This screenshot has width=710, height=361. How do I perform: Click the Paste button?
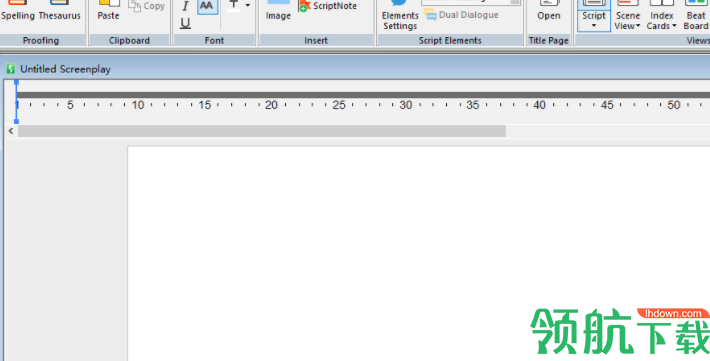point(108,11)
